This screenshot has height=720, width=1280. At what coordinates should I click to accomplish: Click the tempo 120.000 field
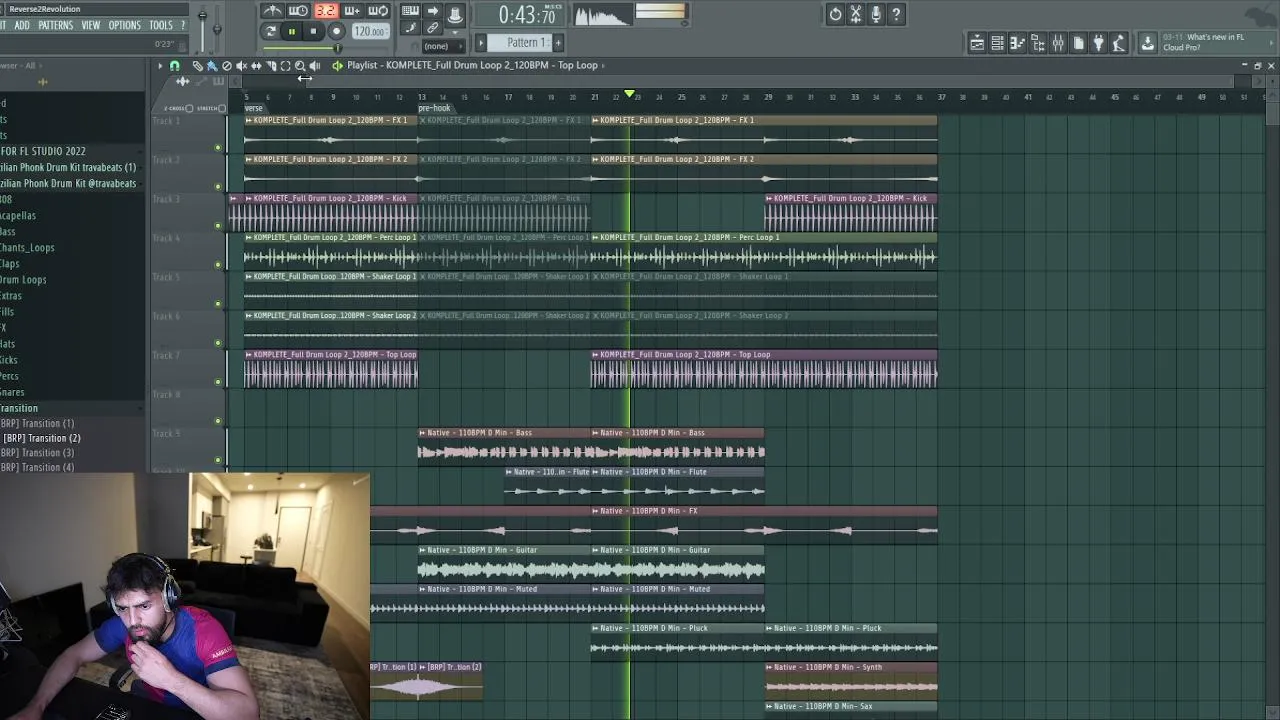click(x=369, y=31)
